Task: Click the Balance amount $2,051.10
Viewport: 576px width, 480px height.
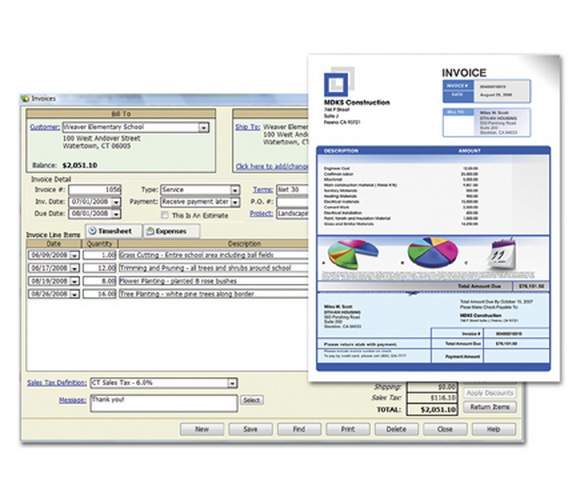Action: coord(80,165)
